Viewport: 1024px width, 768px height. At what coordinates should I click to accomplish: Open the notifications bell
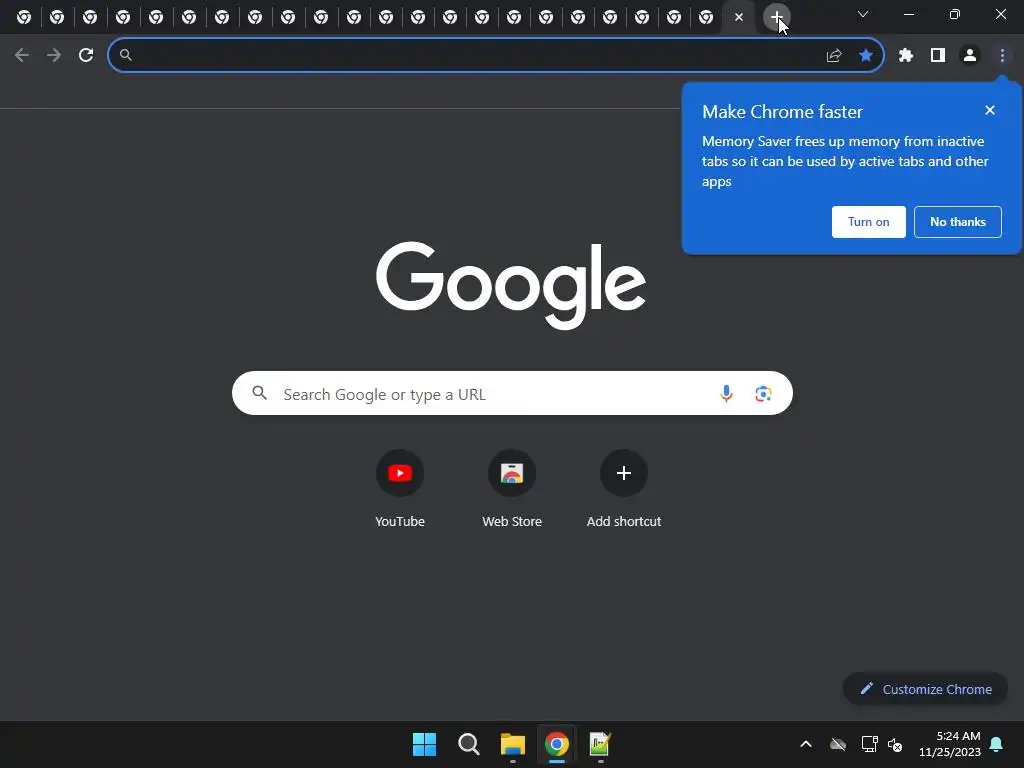pos(997,744)
